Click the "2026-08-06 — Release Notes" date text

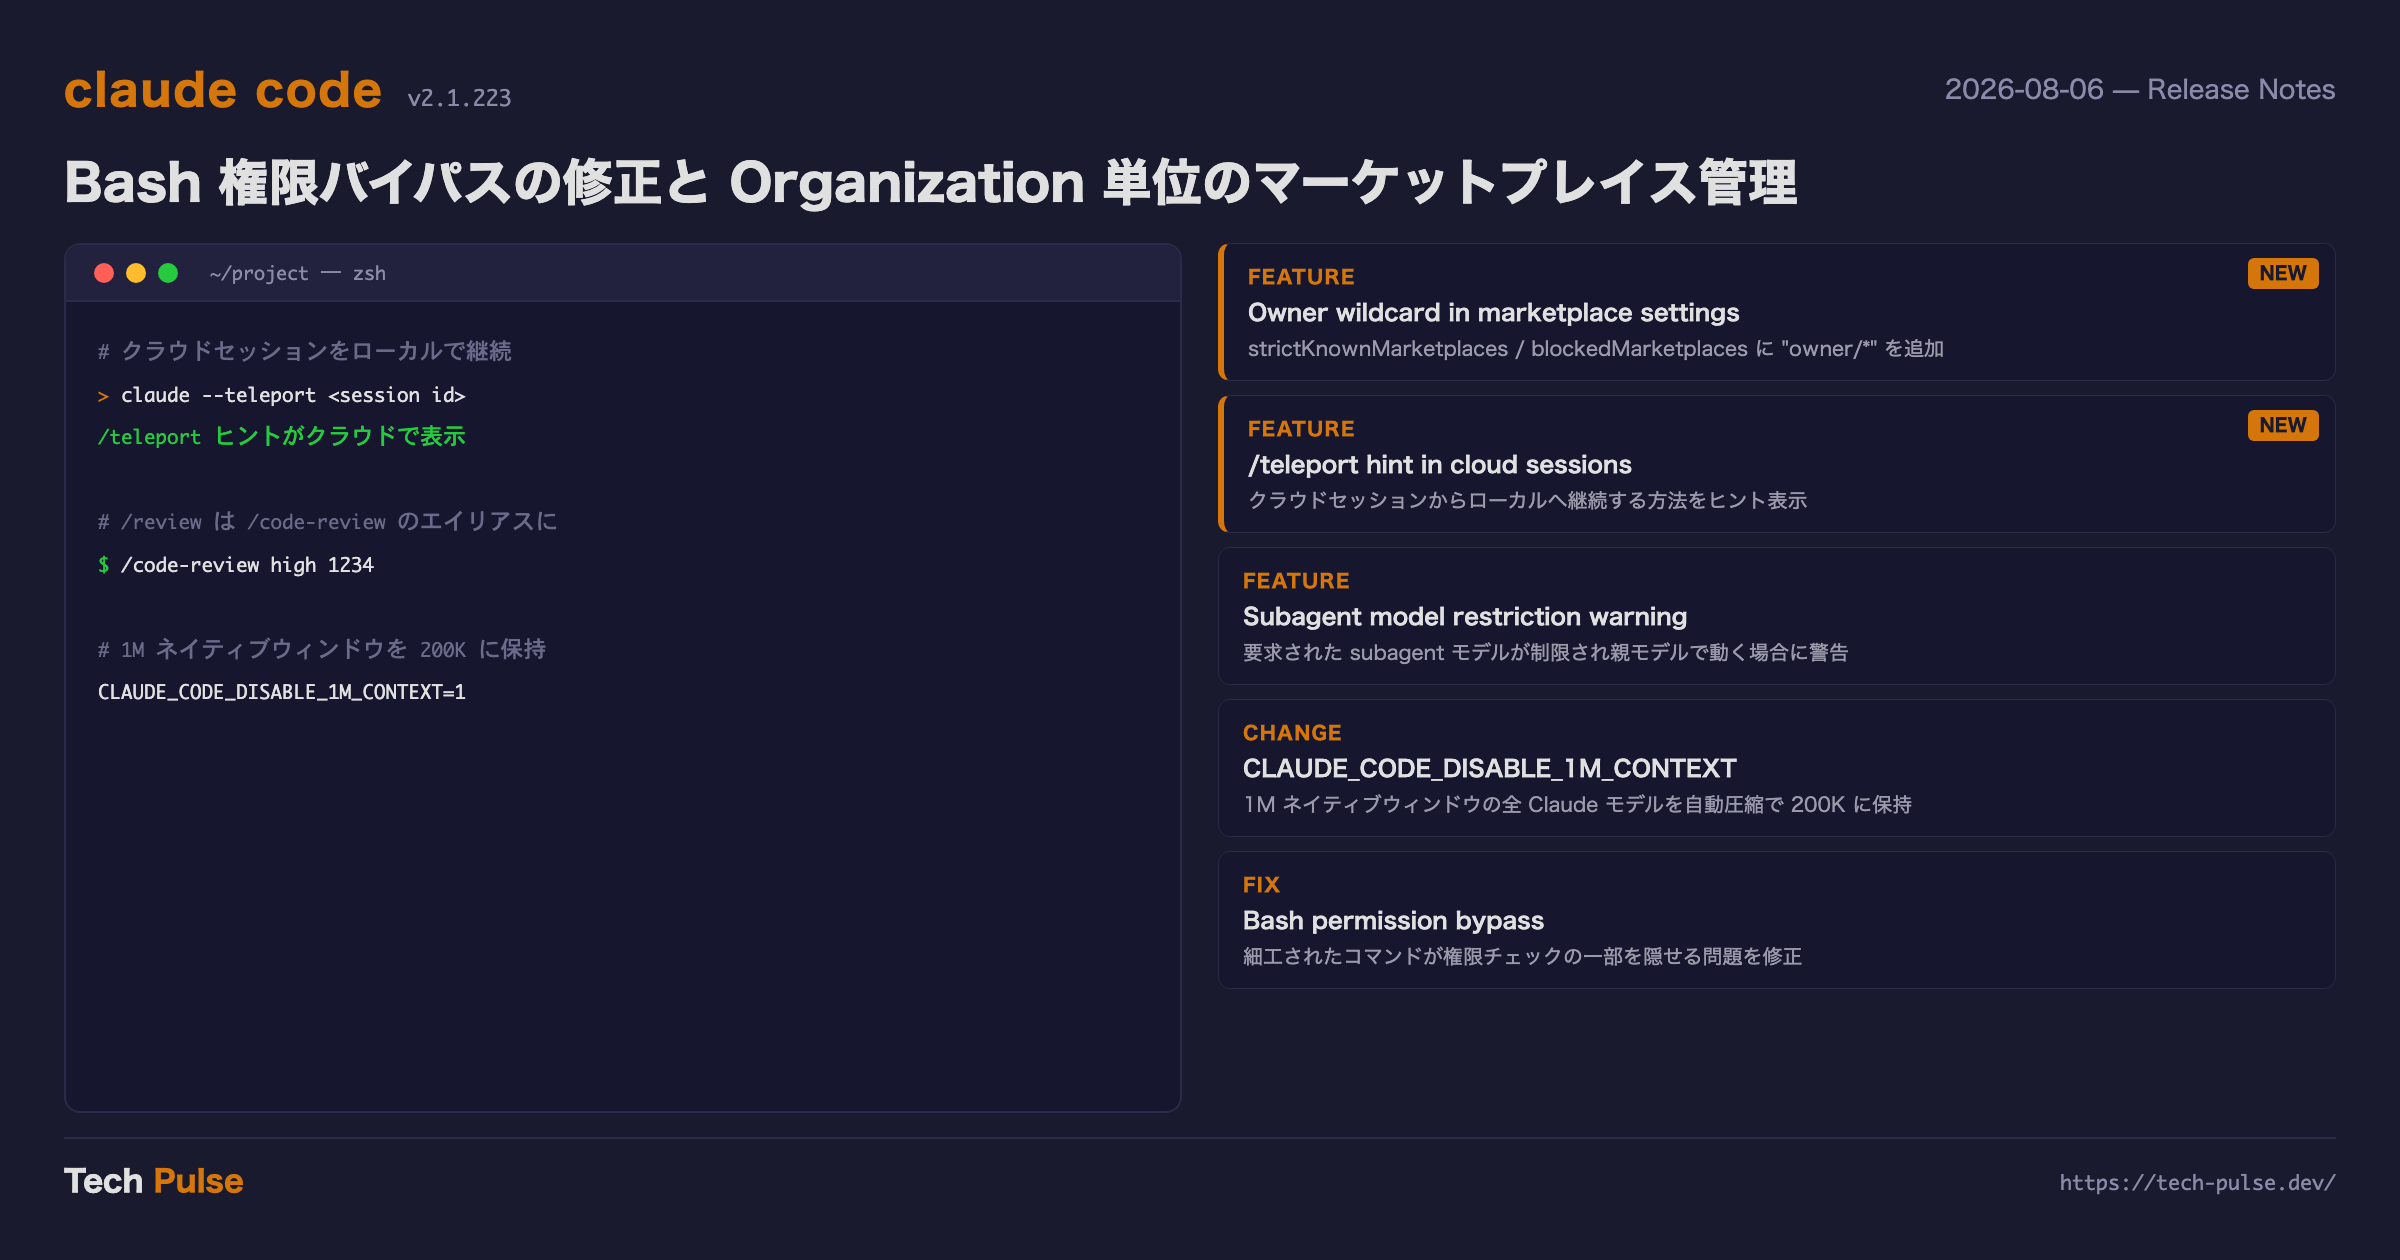[x=2140, y=90]
